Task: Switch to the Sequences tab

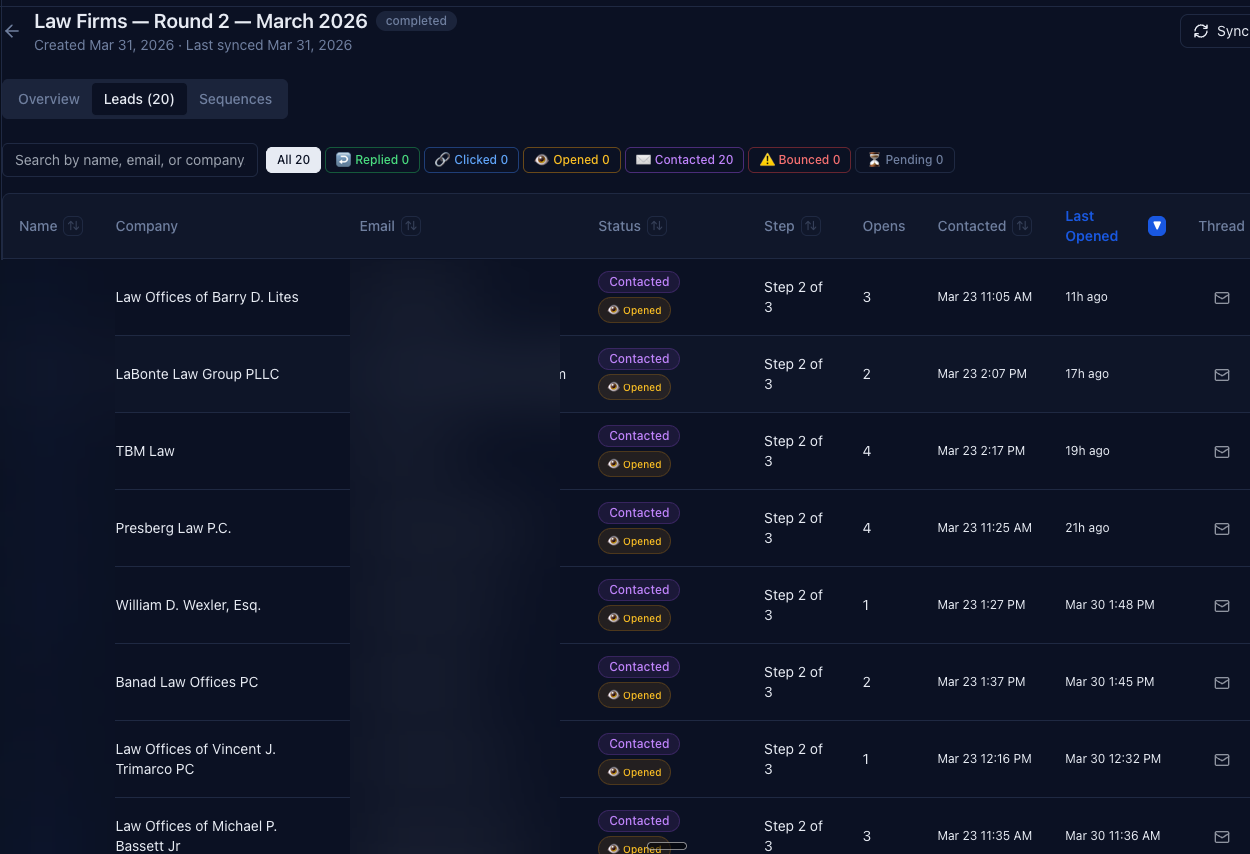Action: click(235, 98)
